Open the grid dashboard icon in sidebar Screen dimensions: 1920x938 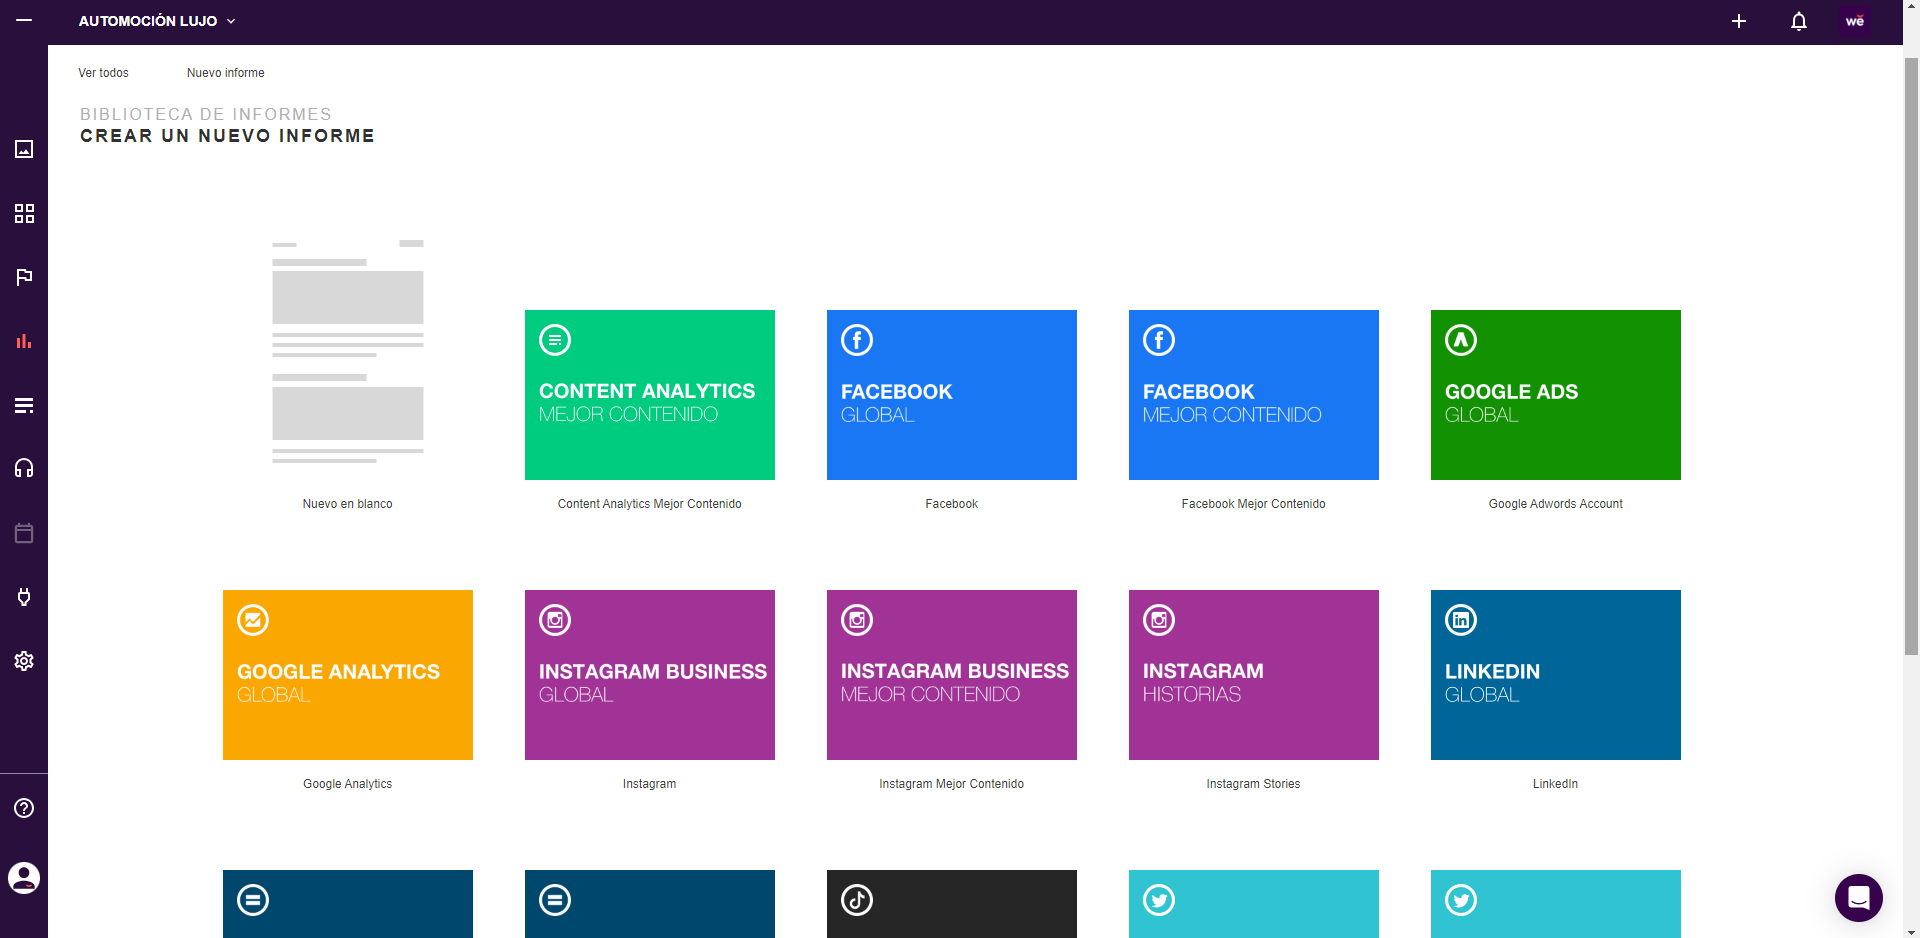tap(24, 213)
